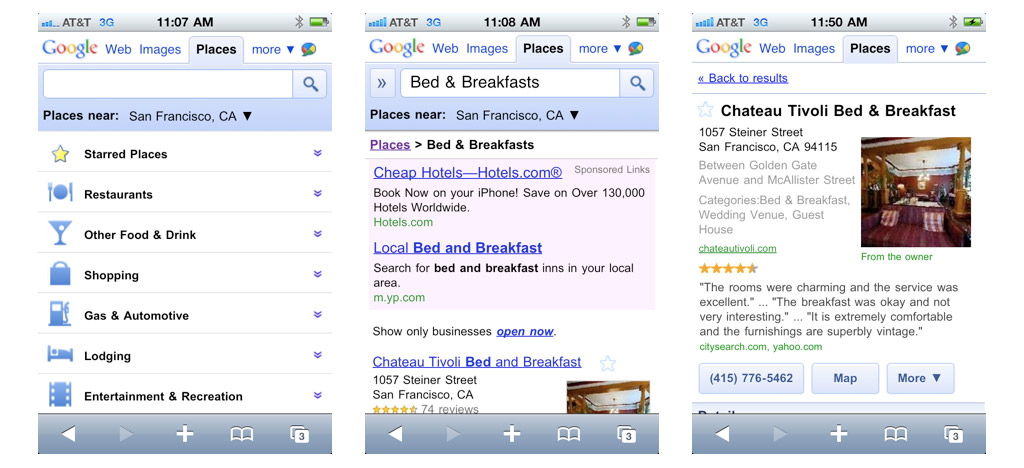
Task: Tap the search magnifier button beside Bed & Breakfasts
Action: [x=637, y=83]
